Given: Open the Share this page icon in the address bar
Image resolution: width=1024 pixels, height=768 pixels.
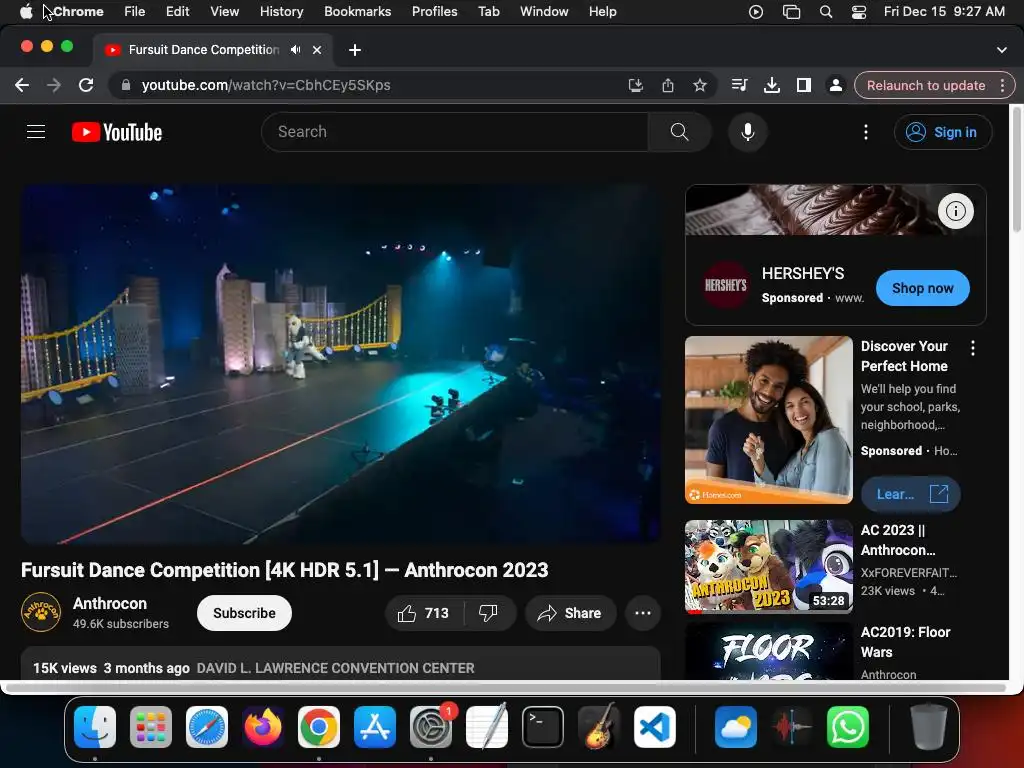Looking at the screenshot, I should (667, 85).
